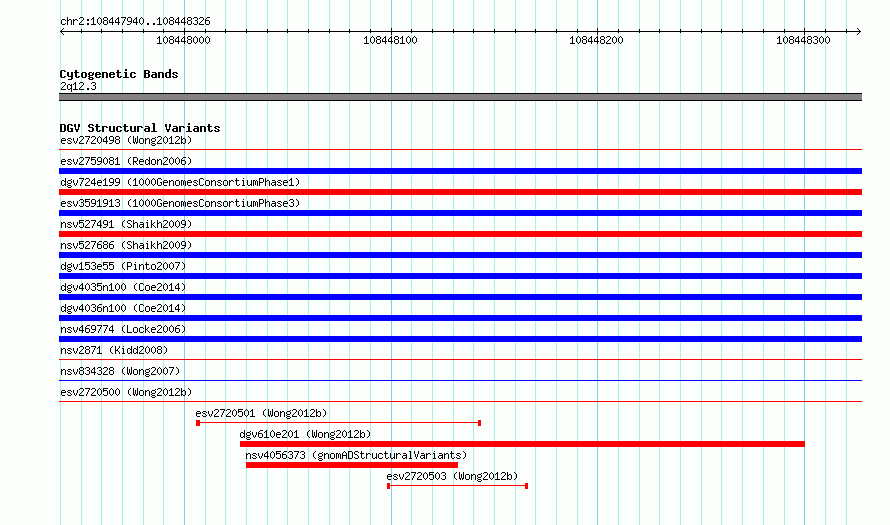Image resolution: width=890 pixels, height=525 pixels.
Task: Click the esv3591913 (1000GenomesConsortiumPhase3) label
Action: point(180,203)
